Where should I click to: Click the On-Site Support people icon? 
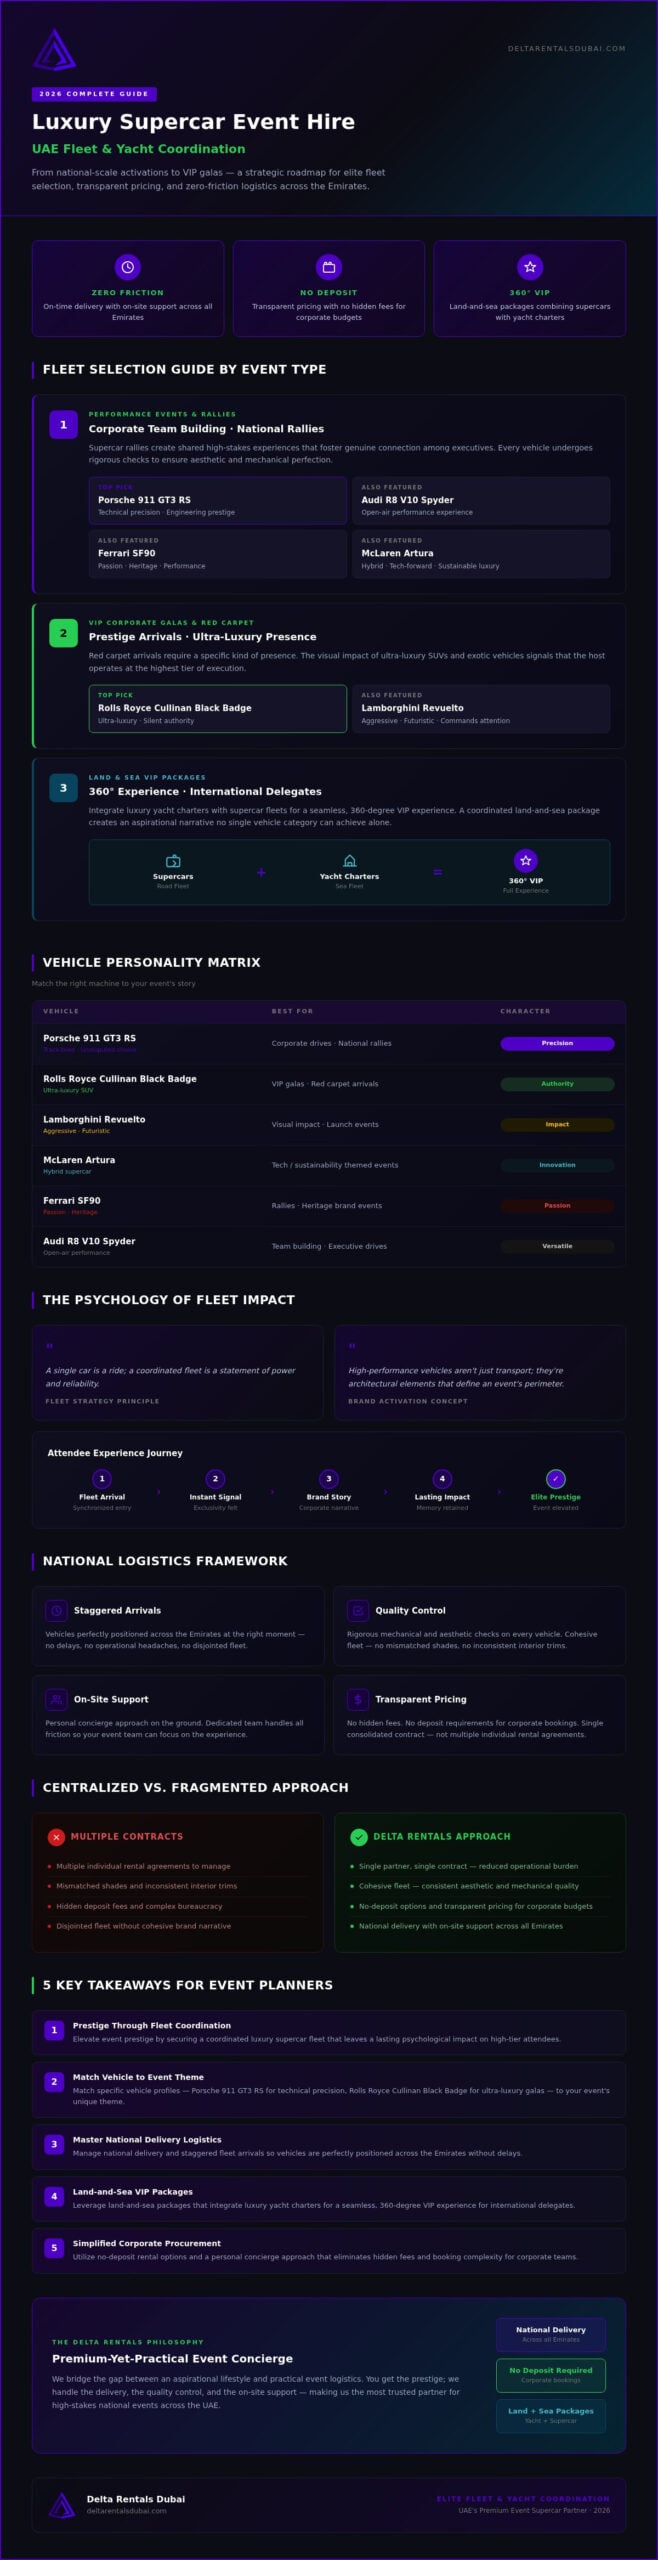[x=57, y=1700]
